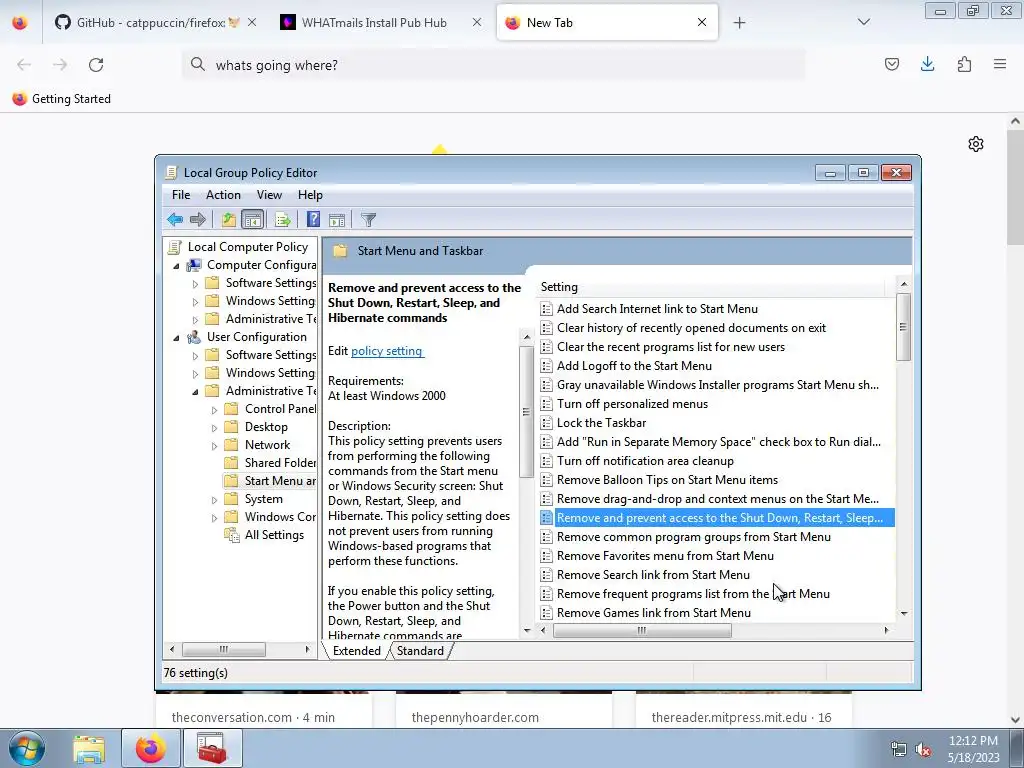Click the Forward arrow in Group Policy toolbar
The height and width of the screenshot is (768, 1024).
click(x=198, y=219)
